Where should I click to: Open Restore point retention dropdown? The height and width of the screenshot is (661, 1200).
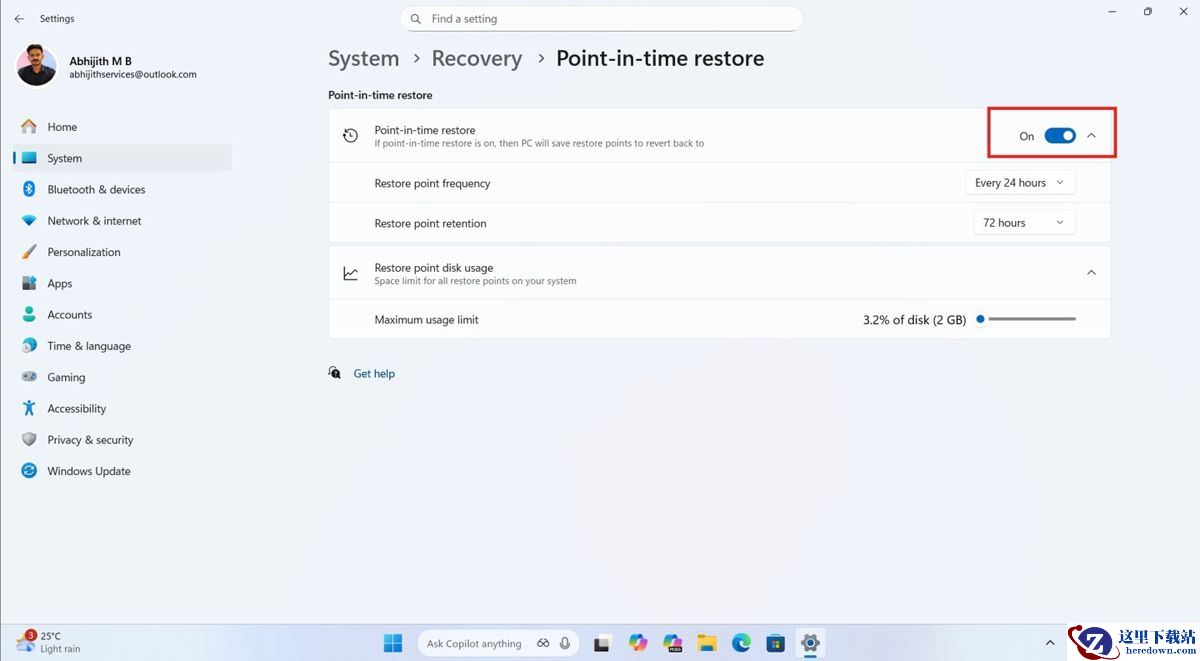point(1024,223)
